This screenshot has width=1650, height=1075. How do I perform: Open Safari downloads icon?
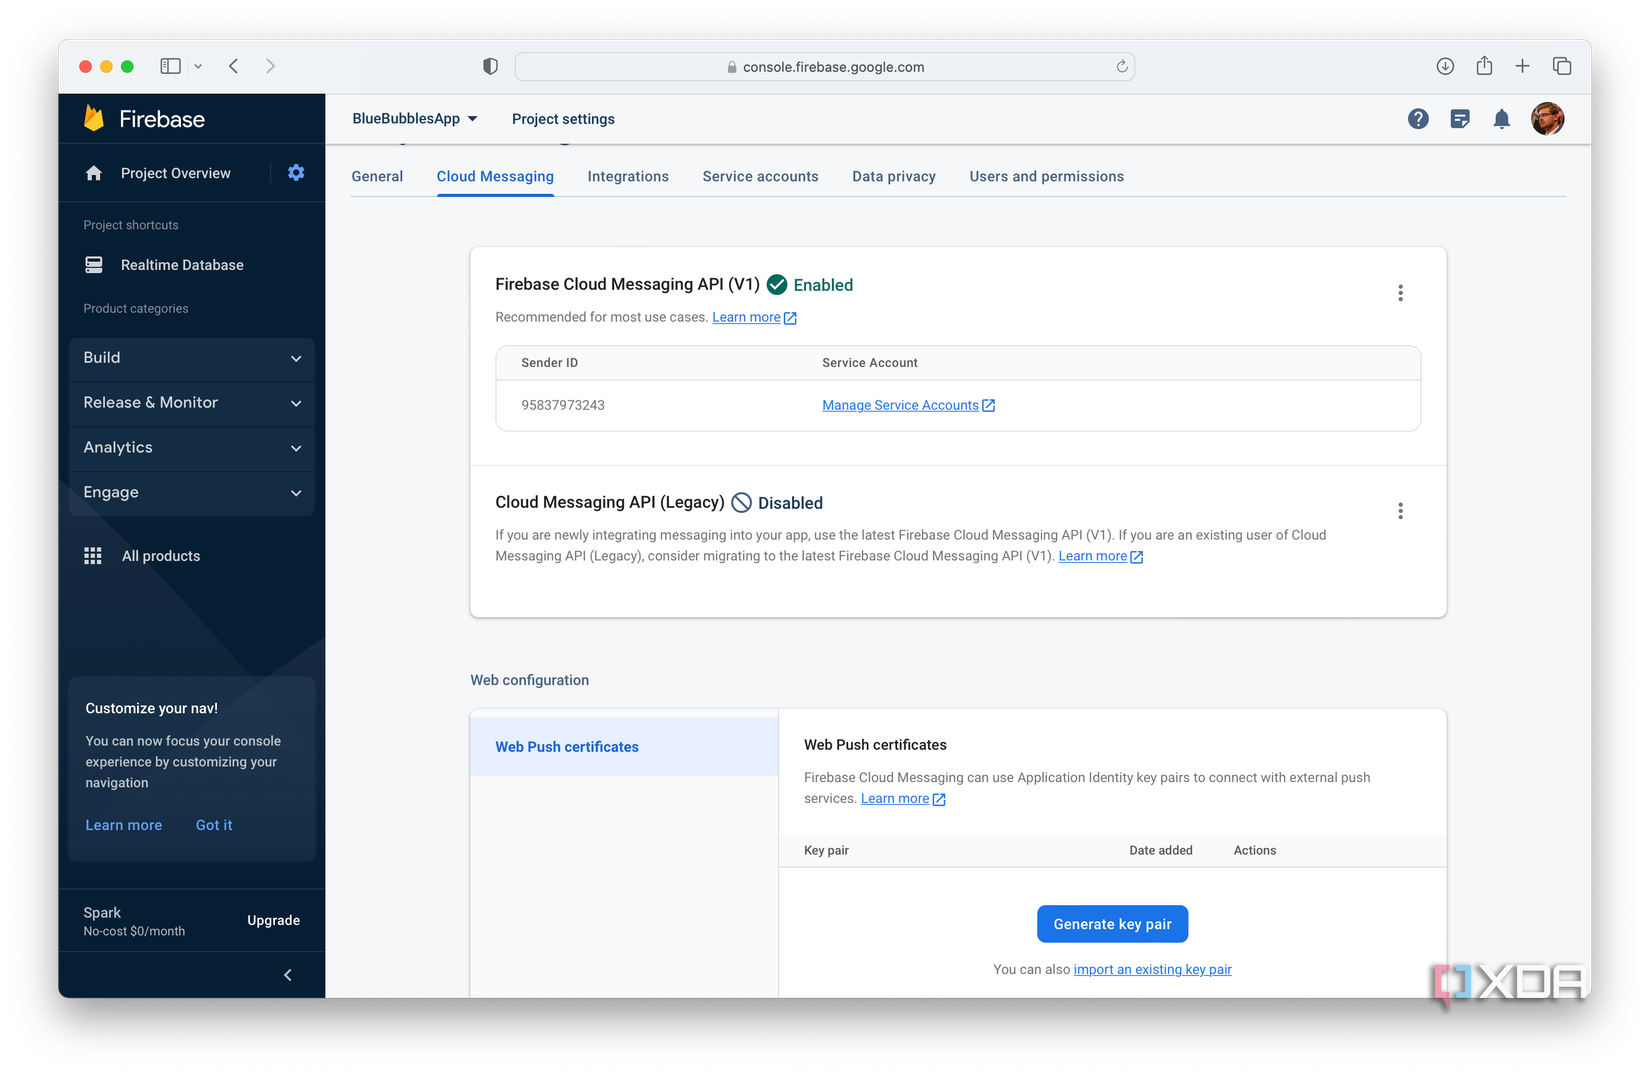coord(1445,66)
